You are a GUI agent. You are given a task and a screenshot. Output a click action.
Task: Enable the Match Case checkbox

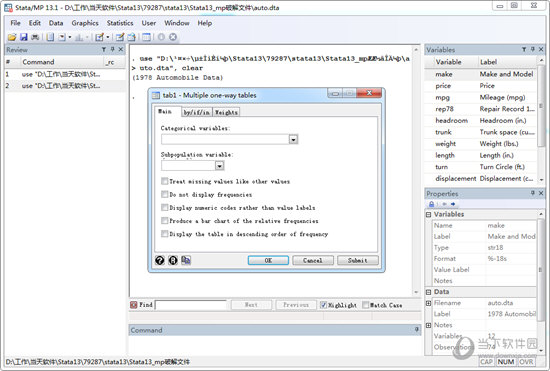point(365,305)
